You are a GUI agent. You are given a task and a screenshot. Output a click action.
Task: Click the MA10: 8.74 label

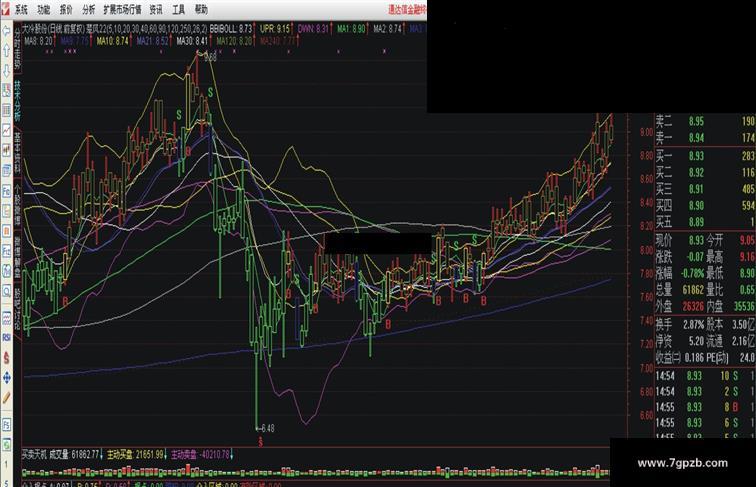click(113, 41)
